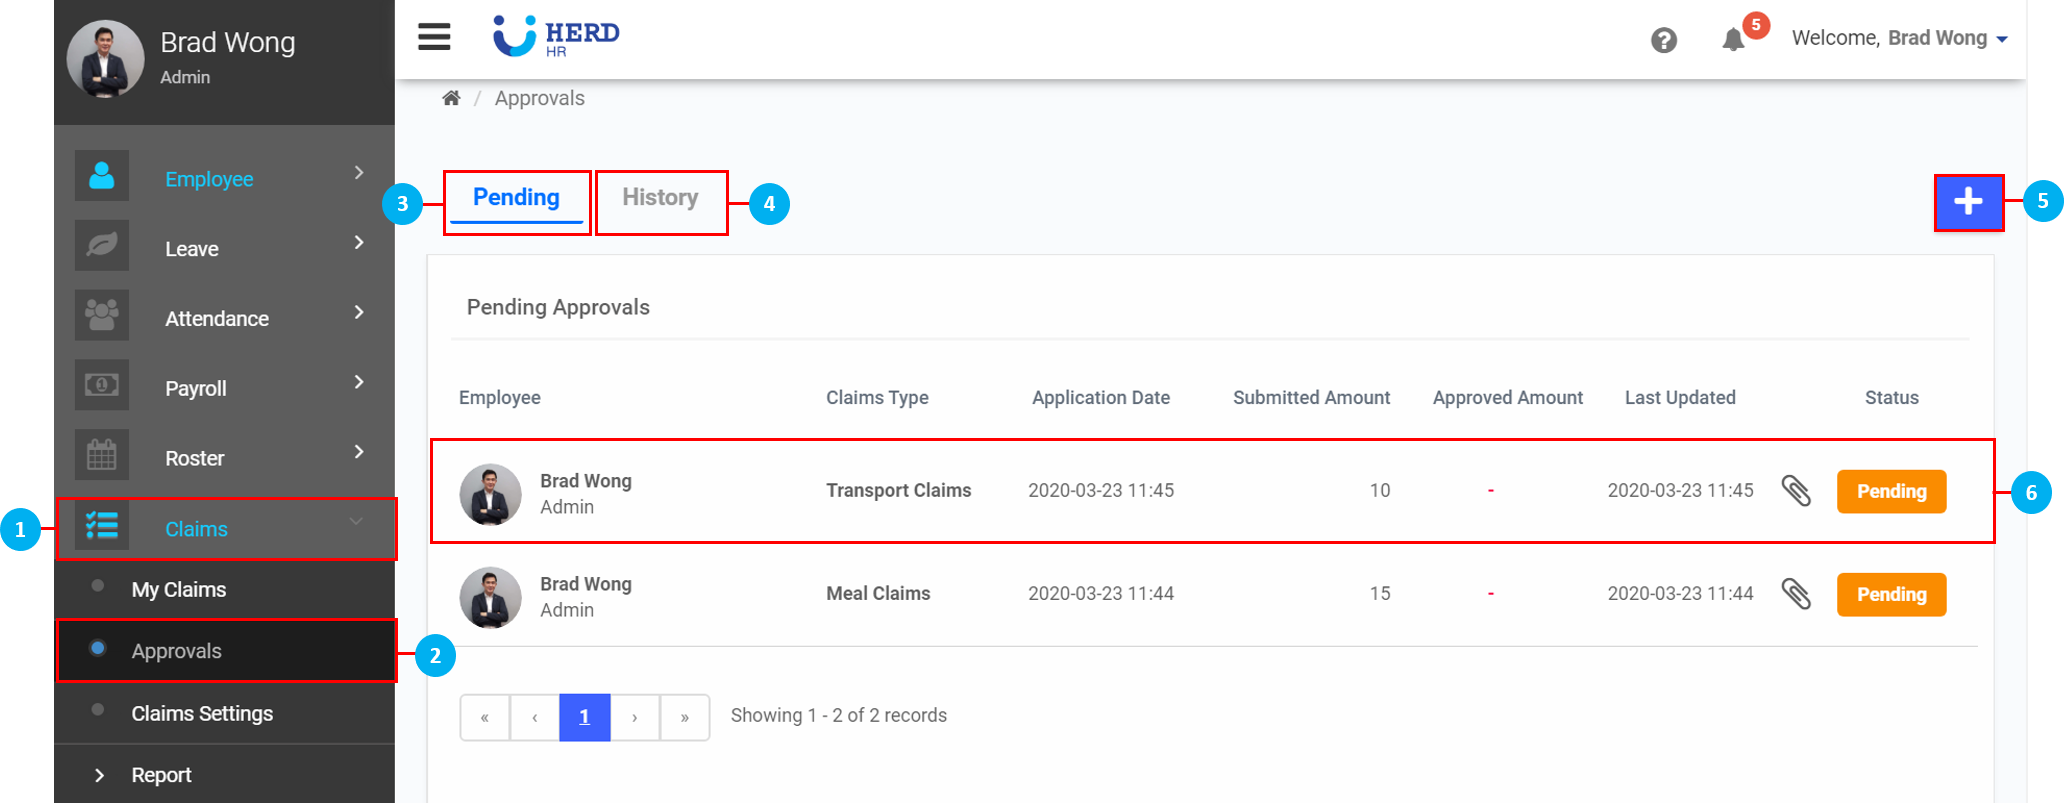Image resolution: width=2064 pixels, height=803 pixels.
Task: Click the hamburger menu icon
Action: coord(434,37)
